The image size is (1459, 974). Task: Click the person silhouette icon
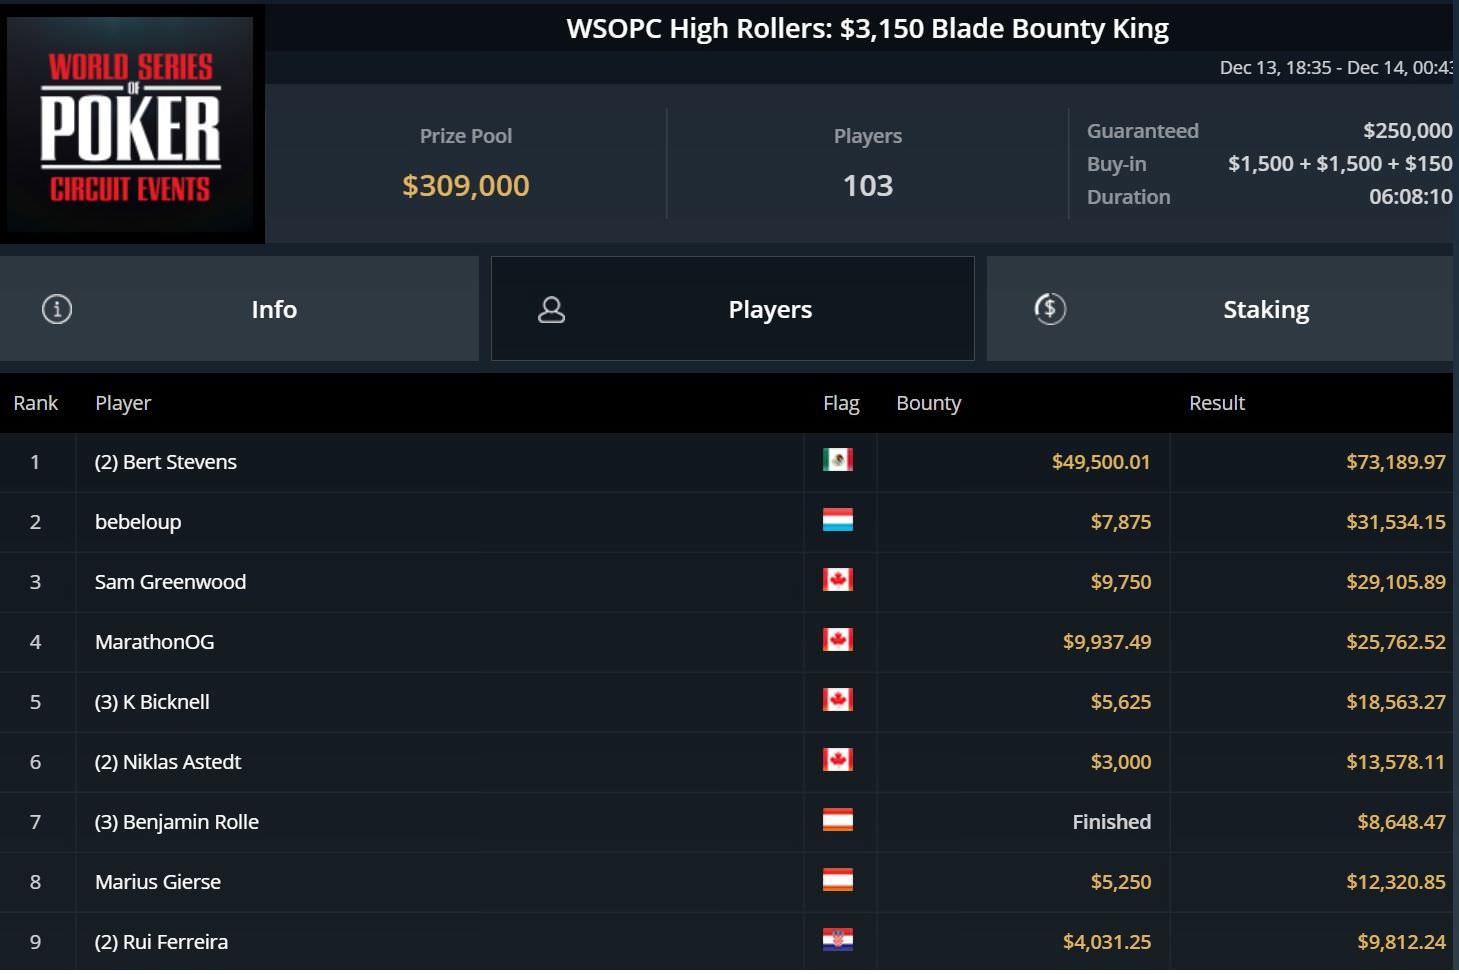[551, 309]
